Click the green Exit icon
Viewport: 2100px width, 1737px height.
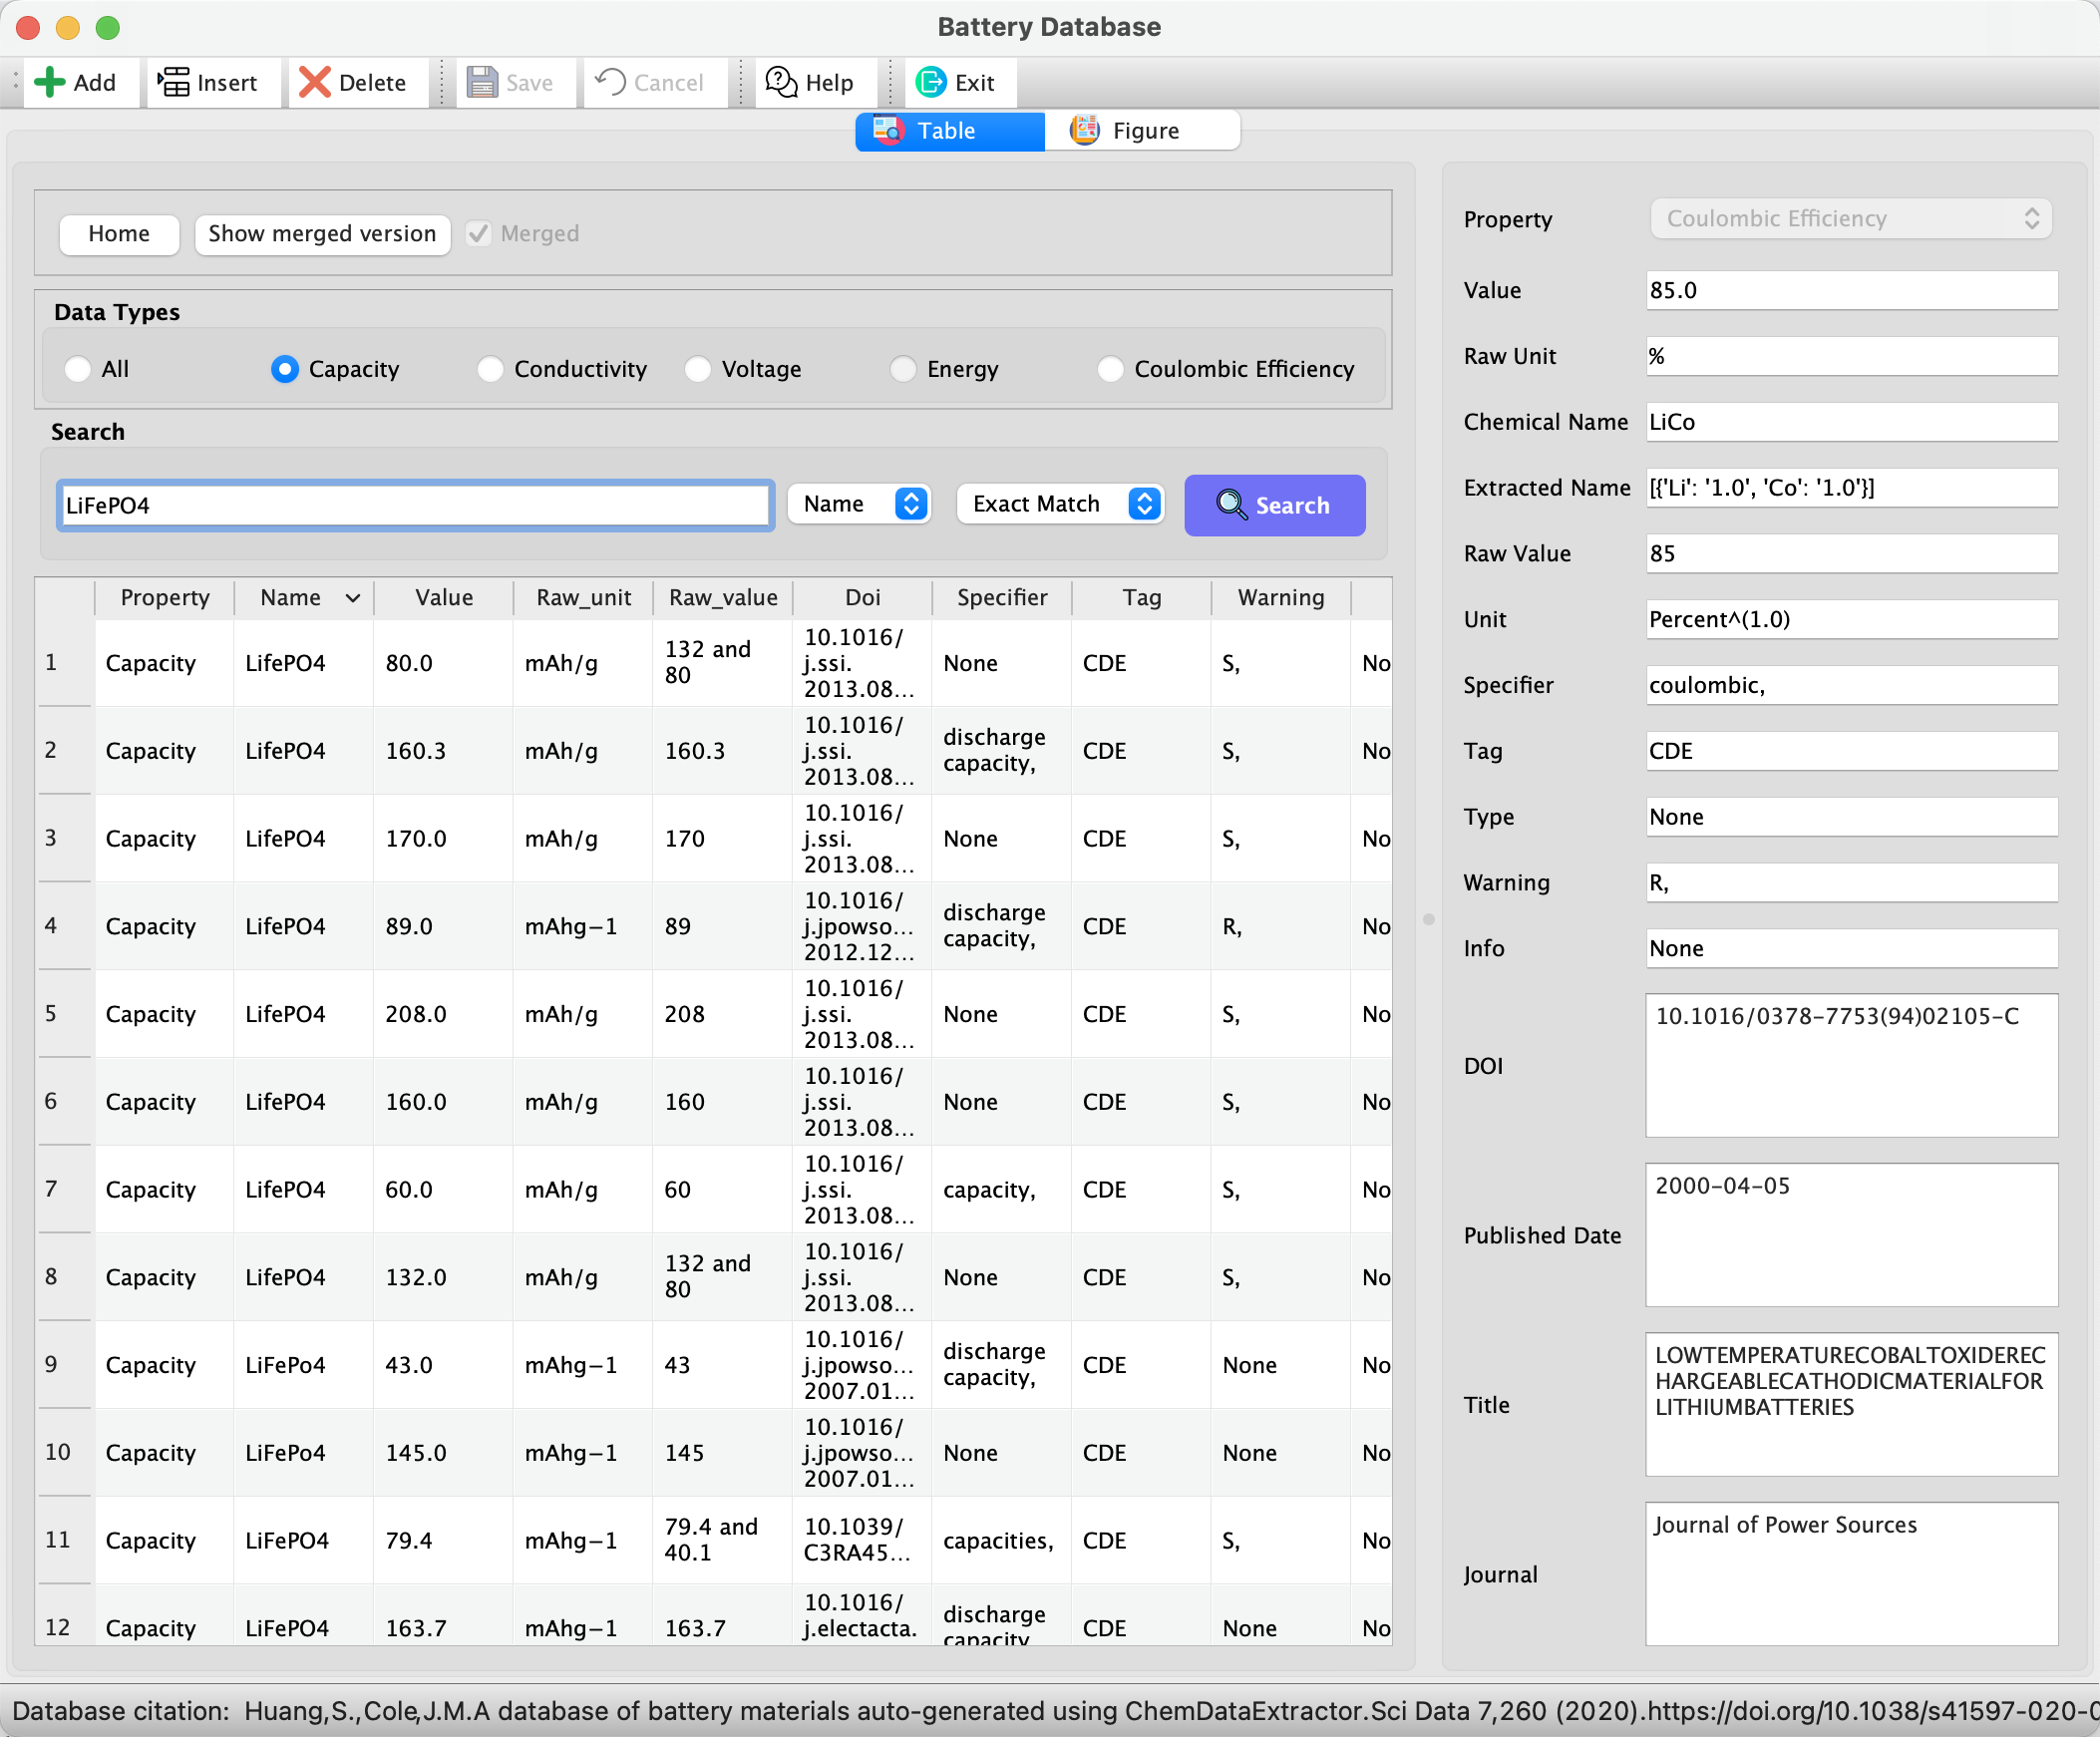pyautogui.click(x=931, y=82)
